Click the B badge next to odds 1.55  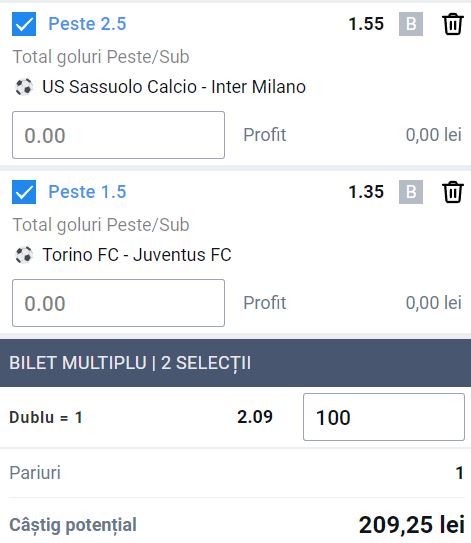point(411,24)
